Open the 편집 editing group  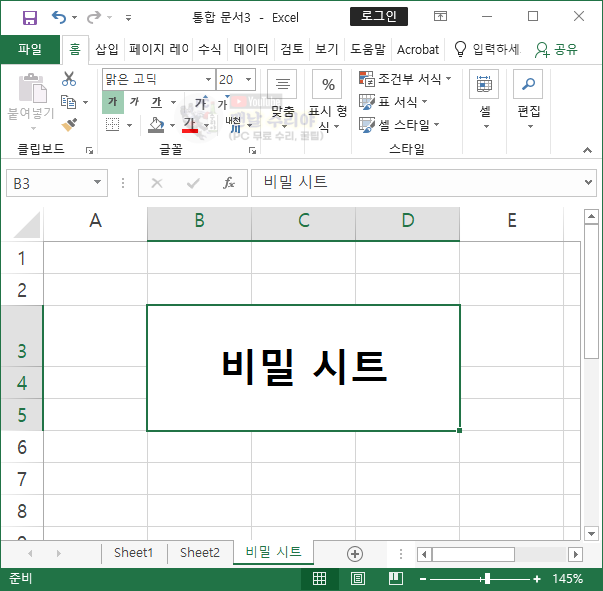[x=529, y=100]
